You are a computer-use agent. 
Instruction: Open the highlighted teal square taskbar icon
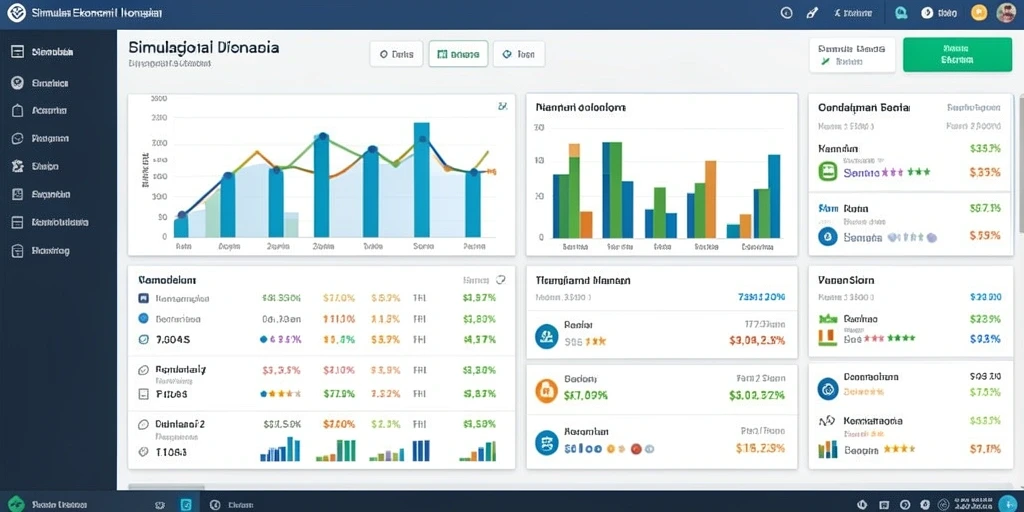point(186,504)
